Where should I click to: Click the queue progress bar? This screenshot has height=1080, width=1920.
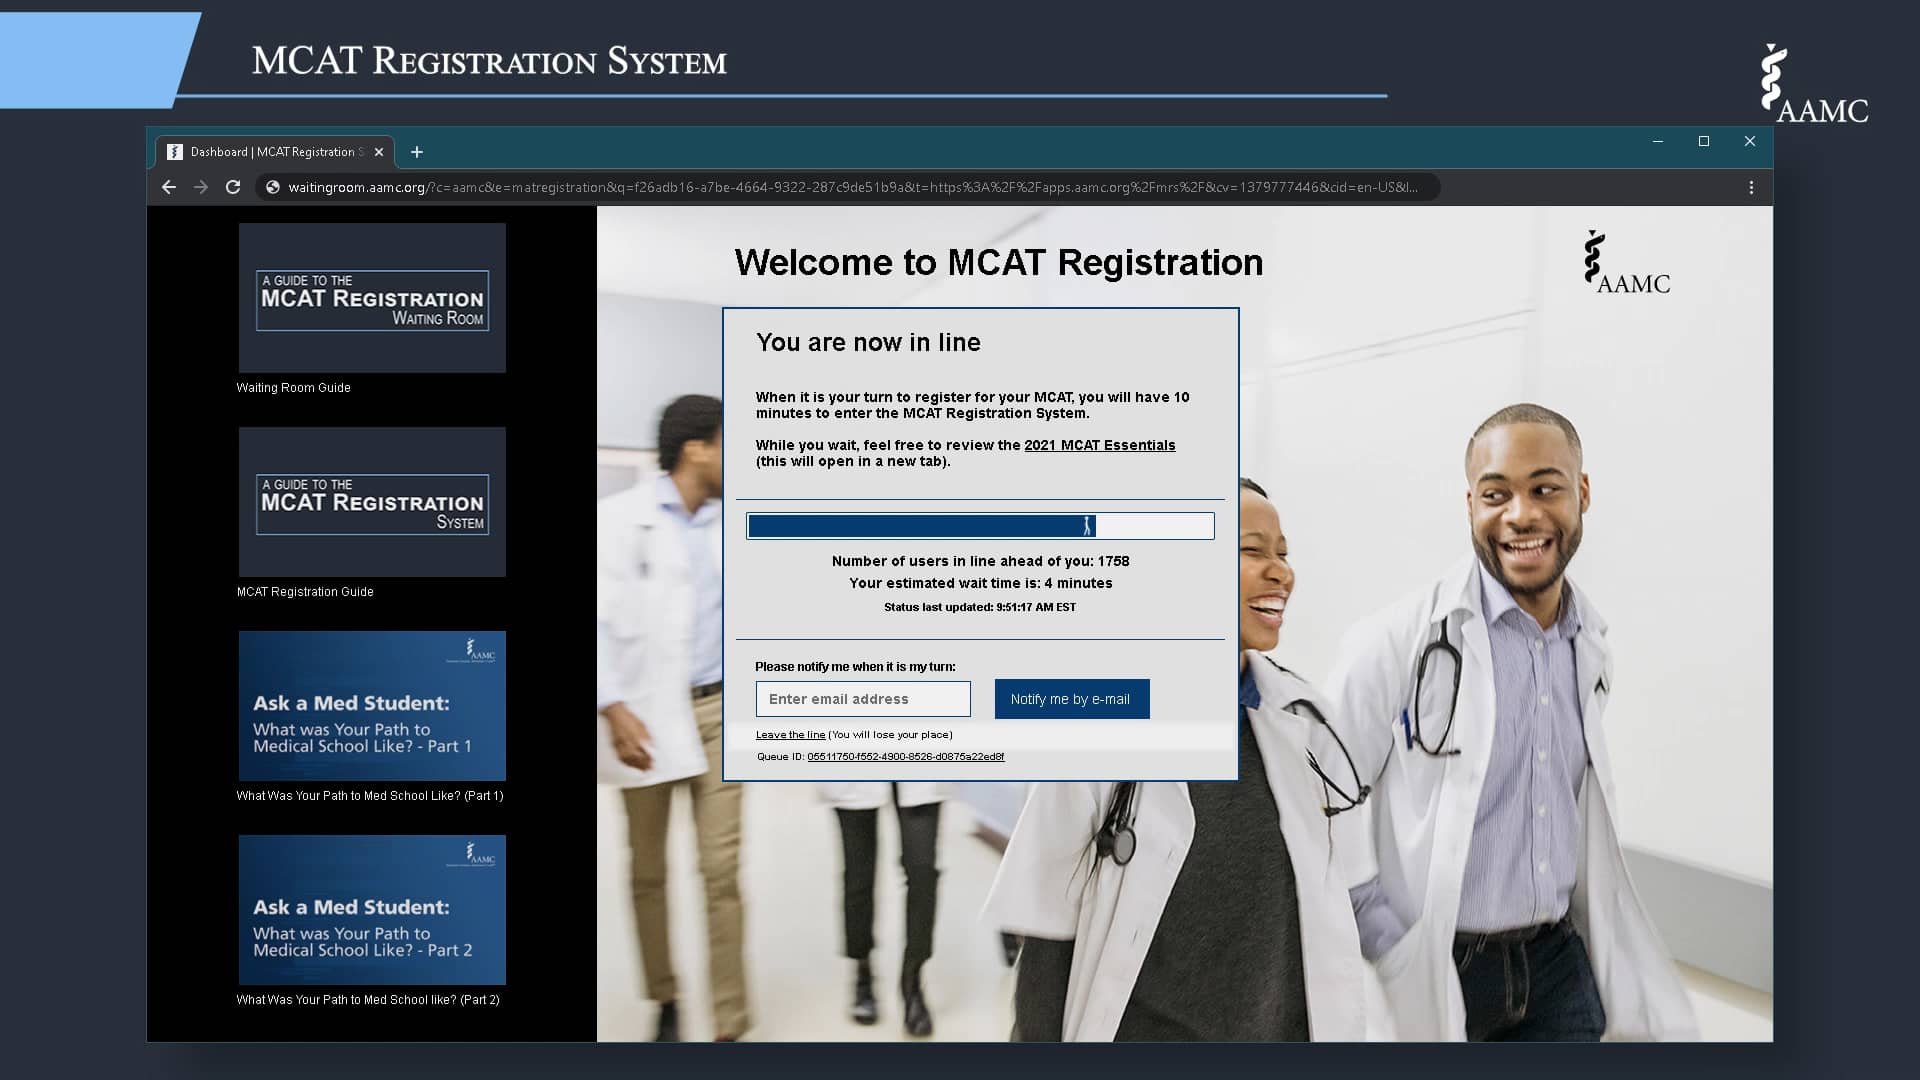click(x=980, y=526)
